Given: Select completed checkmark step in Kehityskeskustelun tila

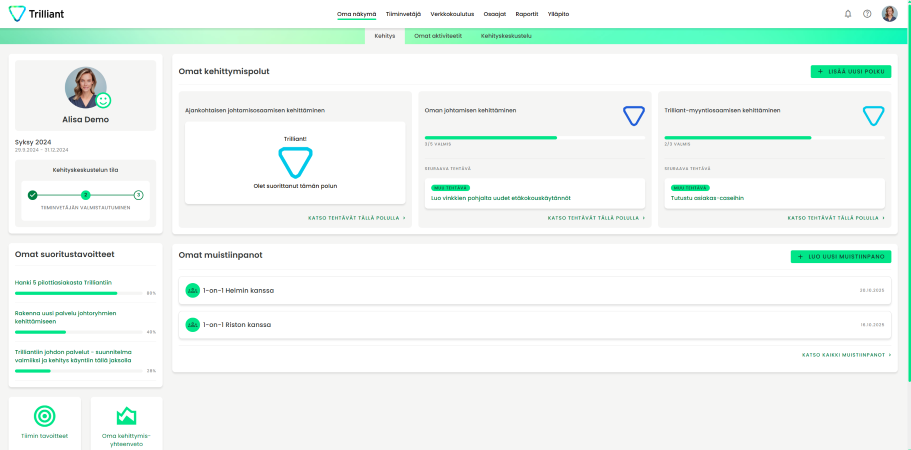Looking at the screenshot, I should click(33, 195).
